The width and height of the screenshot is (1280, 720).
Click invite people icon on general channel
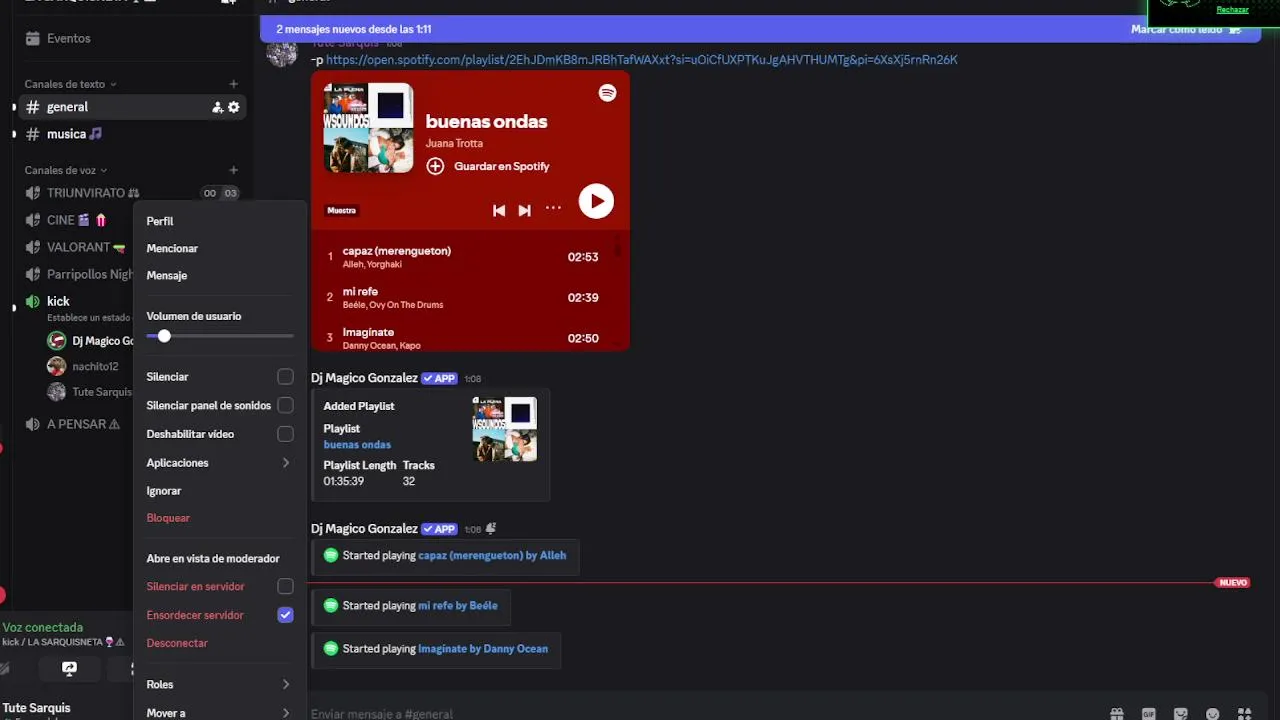[217, 107]
